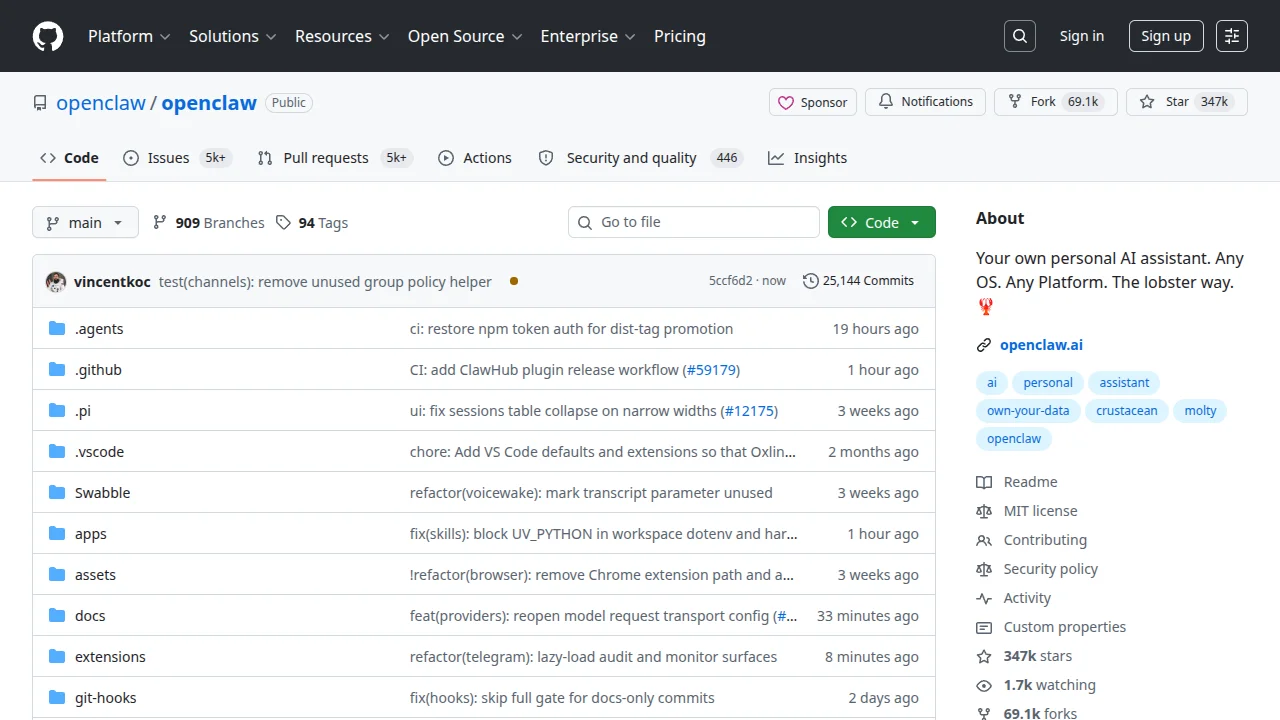Click the eye icon next to watching count

[985, 685]
